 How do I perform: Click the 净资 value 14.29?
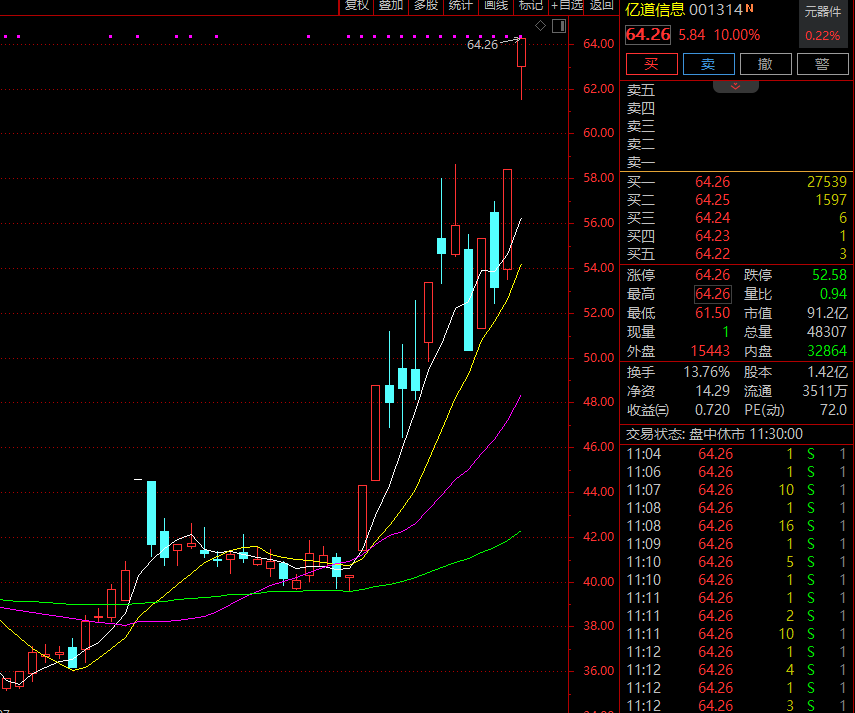(x=712, y=391)
